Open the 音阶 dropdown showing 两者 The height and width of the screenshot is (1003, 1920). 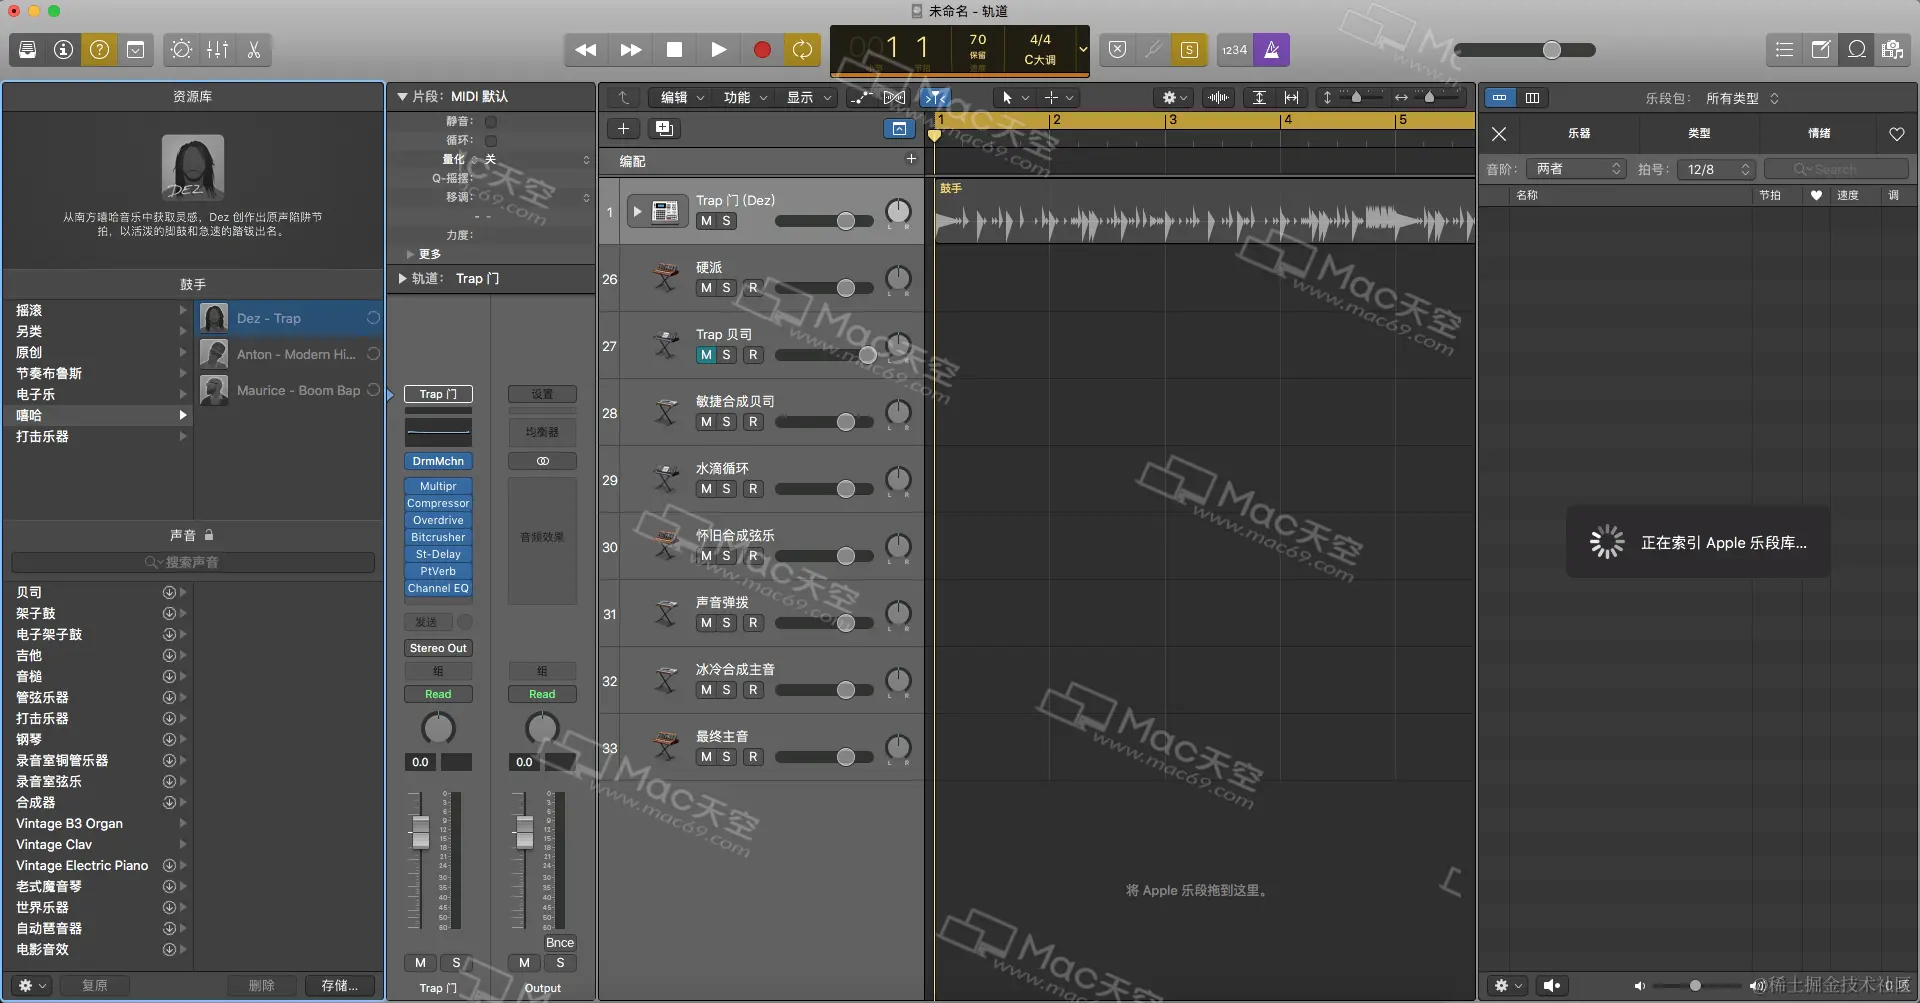click(x=1578, y=170)
